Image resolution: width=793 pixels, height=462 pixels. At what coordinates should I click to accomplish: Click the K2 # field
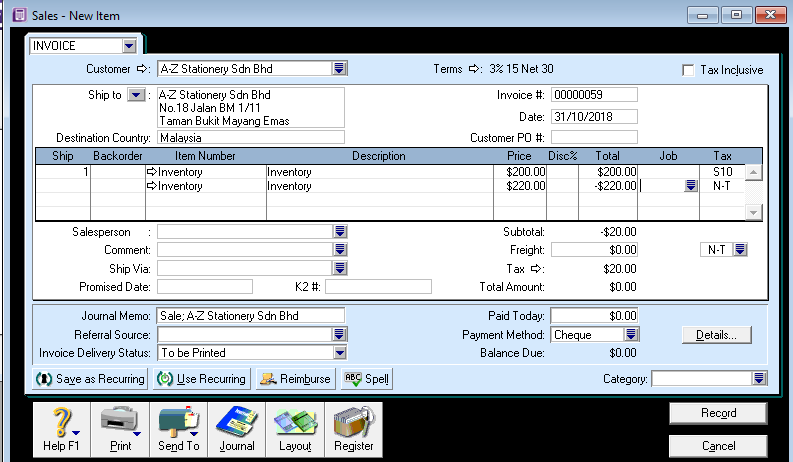click(x=378, y=287)
